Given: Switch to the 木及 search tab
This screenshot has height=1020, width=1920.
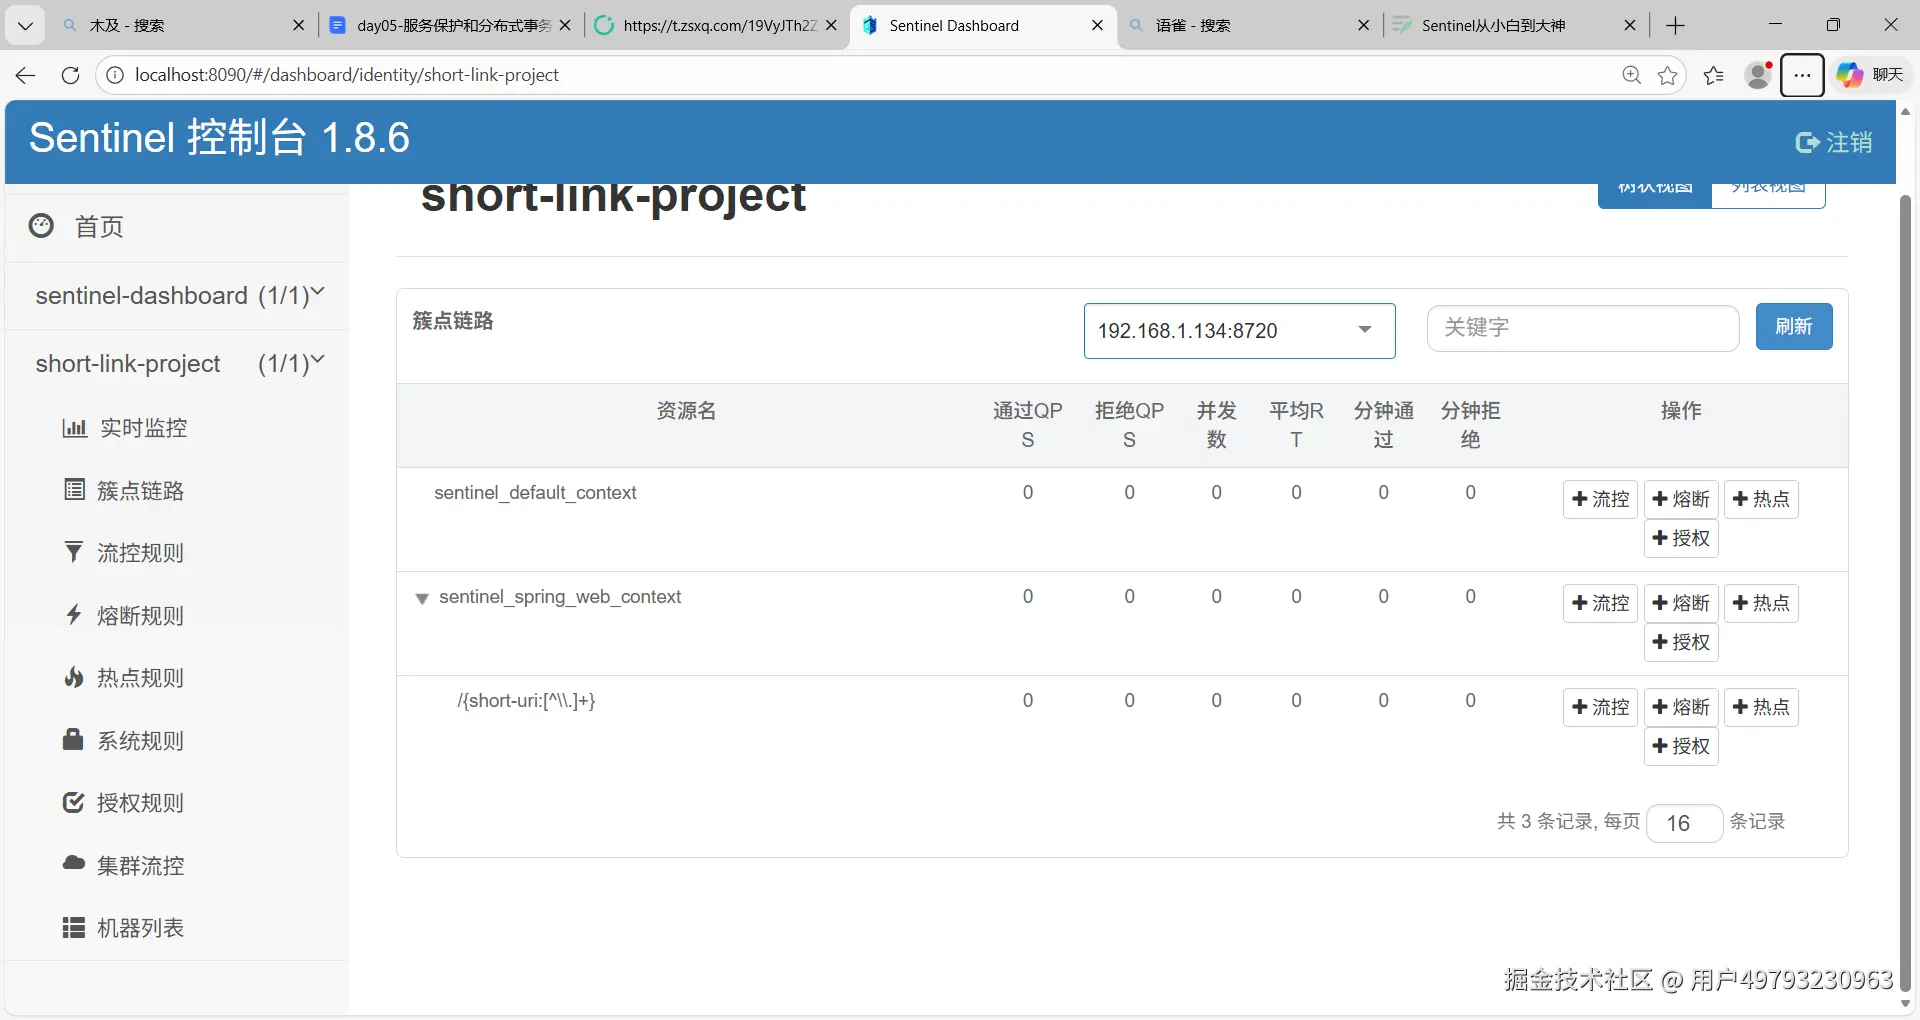Looking at the screenshot, I should tap(184, 26).
